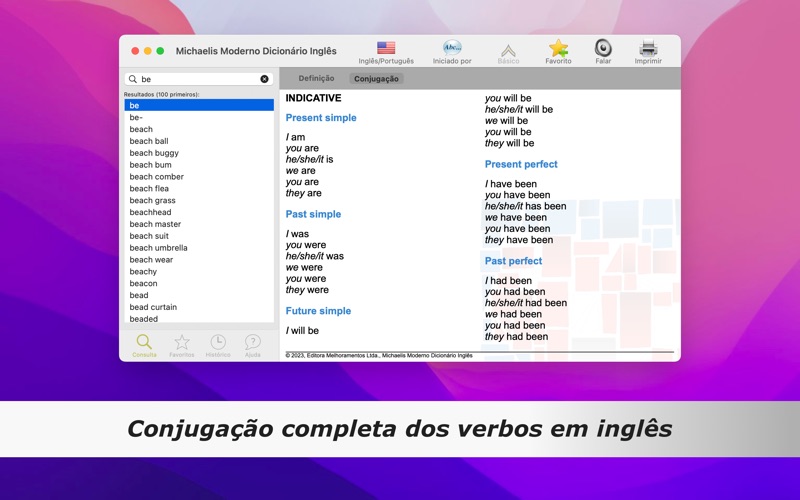Switch to the Definição tab
800x500 pixels.
point(316,78)
